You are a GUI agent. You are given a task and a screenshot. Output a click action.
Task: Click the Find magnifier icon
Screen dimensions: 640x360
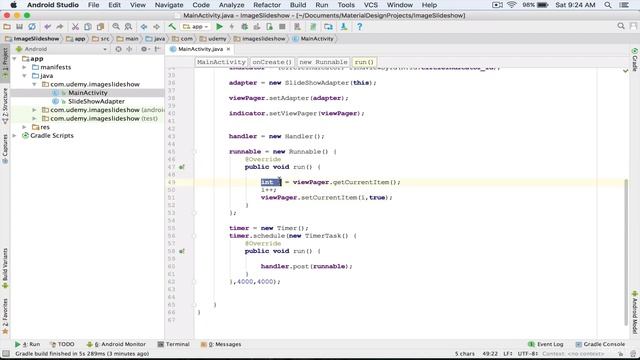click(x=116, y=27)
